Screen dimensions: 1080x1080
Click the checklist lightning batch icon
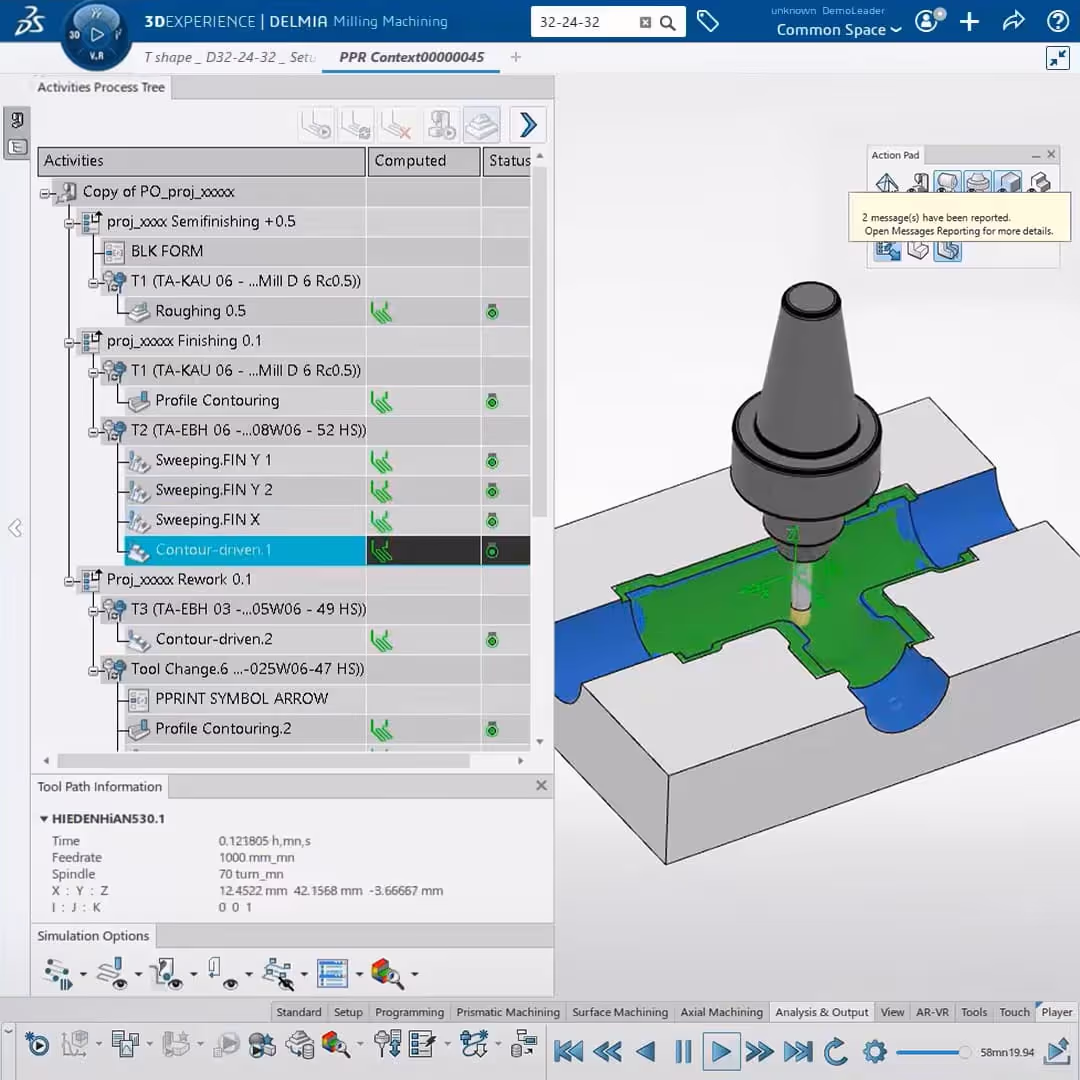click(422, 1044)
